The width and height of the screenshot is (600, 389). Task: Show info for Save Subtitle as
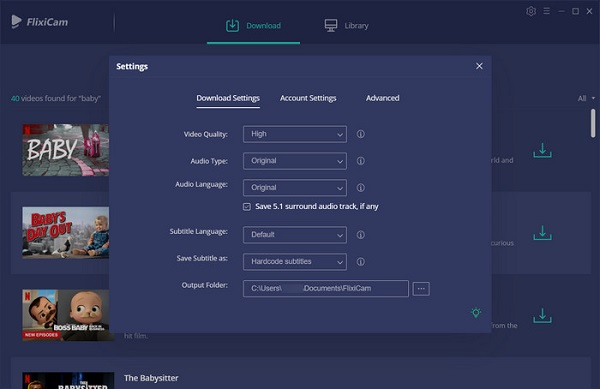point(360,262)
